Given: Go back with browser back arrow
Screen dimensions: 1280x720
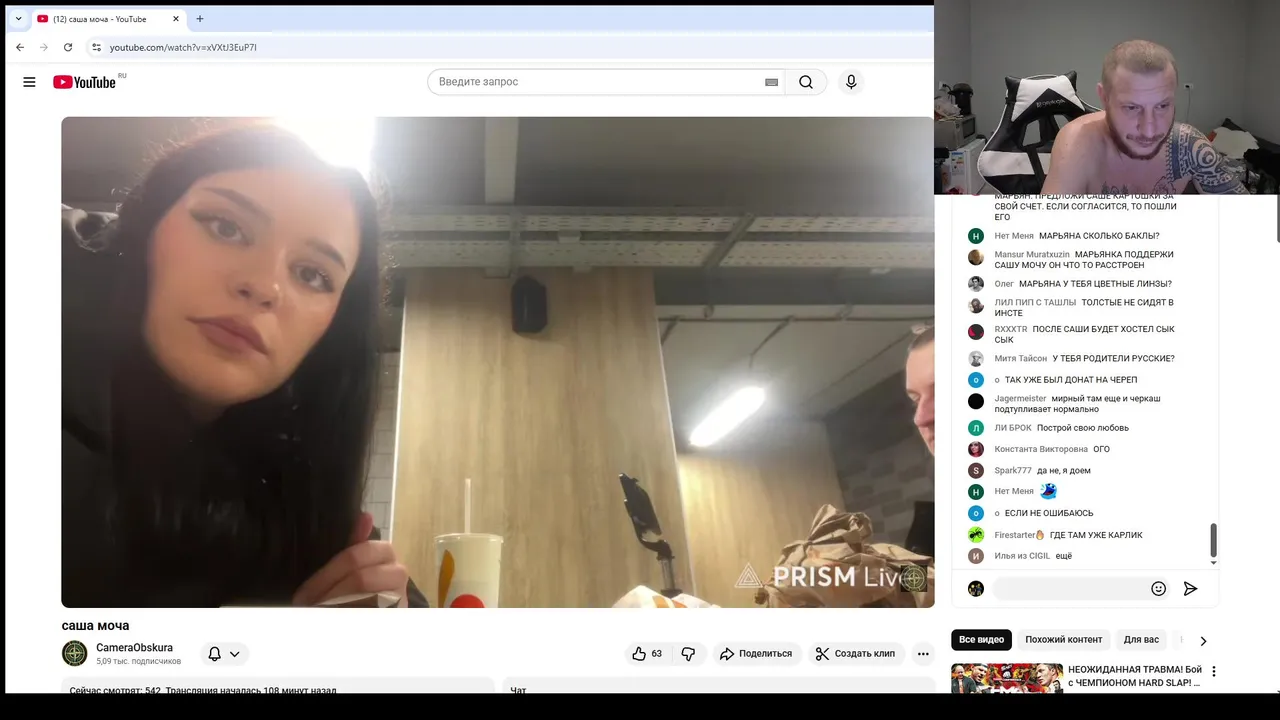Looking at the screenshot, I should pos(20,47).
